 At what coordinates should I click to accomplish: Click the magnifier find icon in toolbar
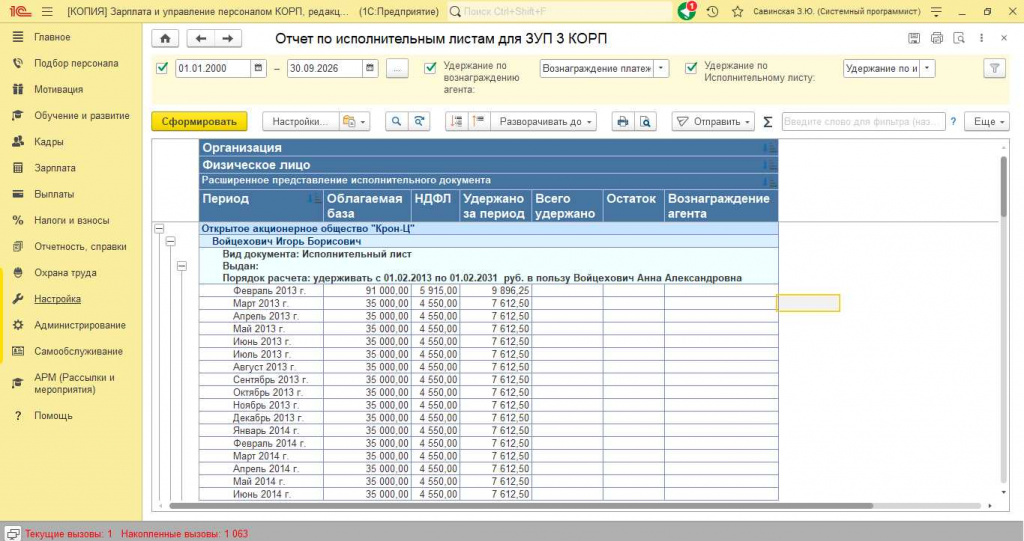396,122
